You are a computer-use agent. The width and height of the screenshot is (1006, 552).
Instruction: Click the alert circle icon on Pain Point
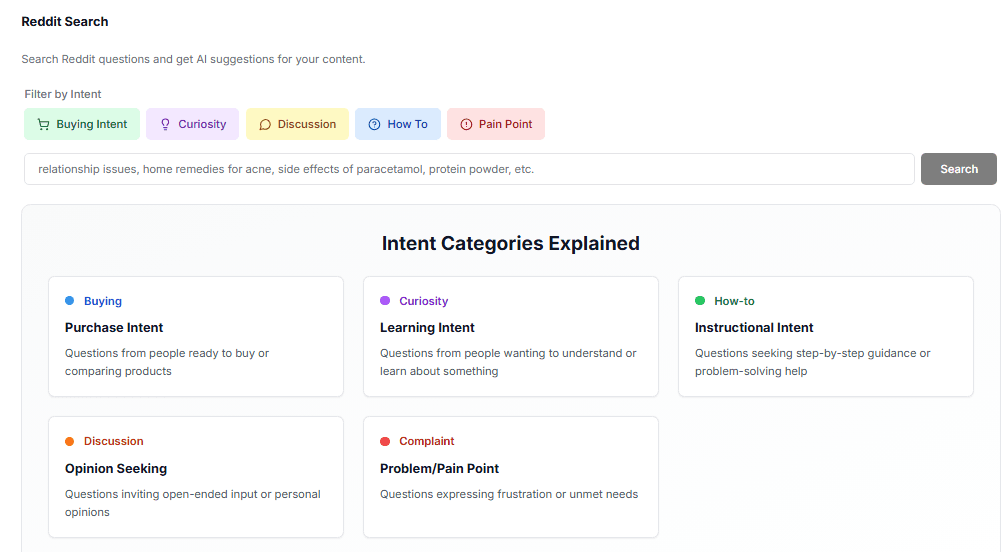[466, 125]
